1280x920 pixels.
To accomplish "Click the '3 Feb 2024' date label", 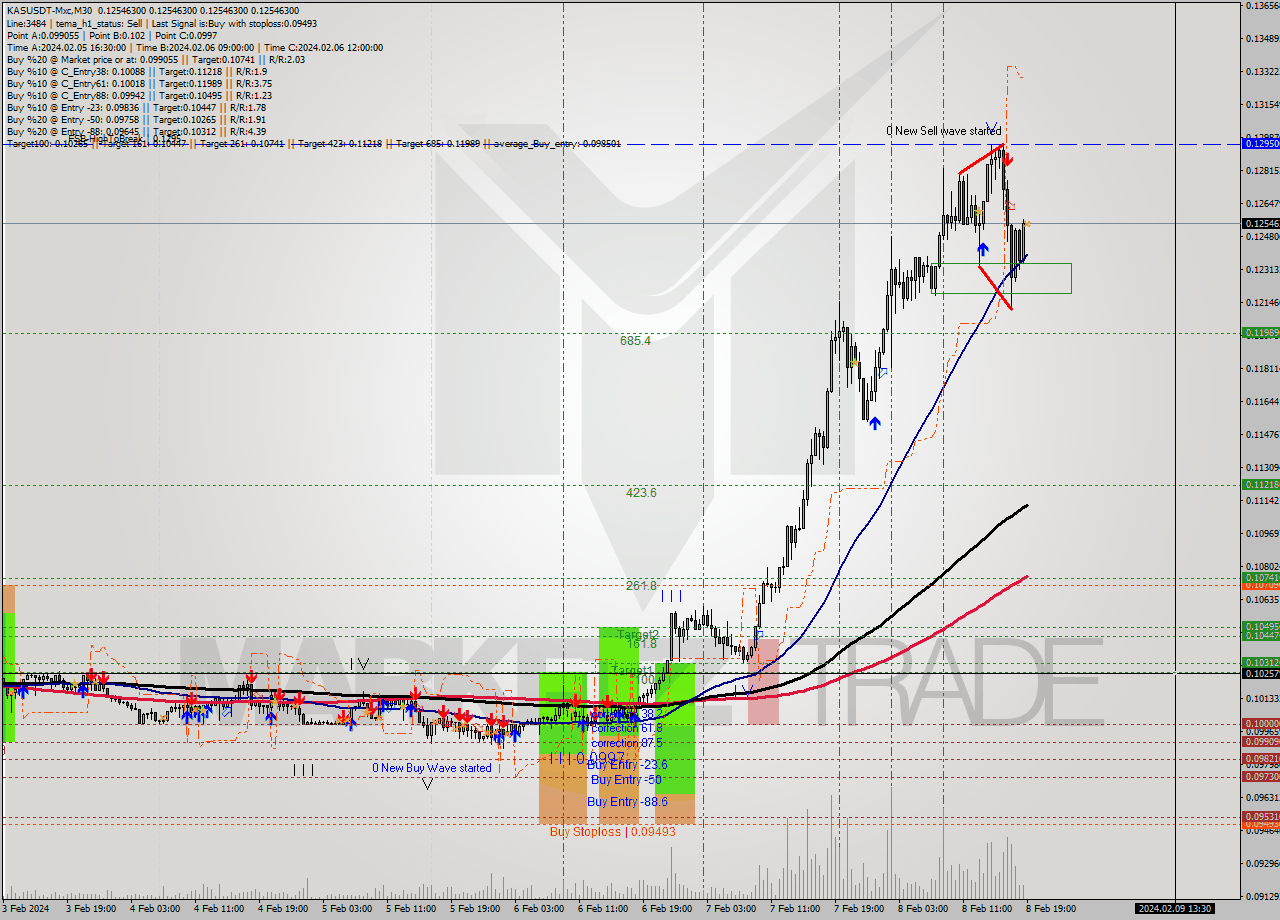I will point(27,909).
